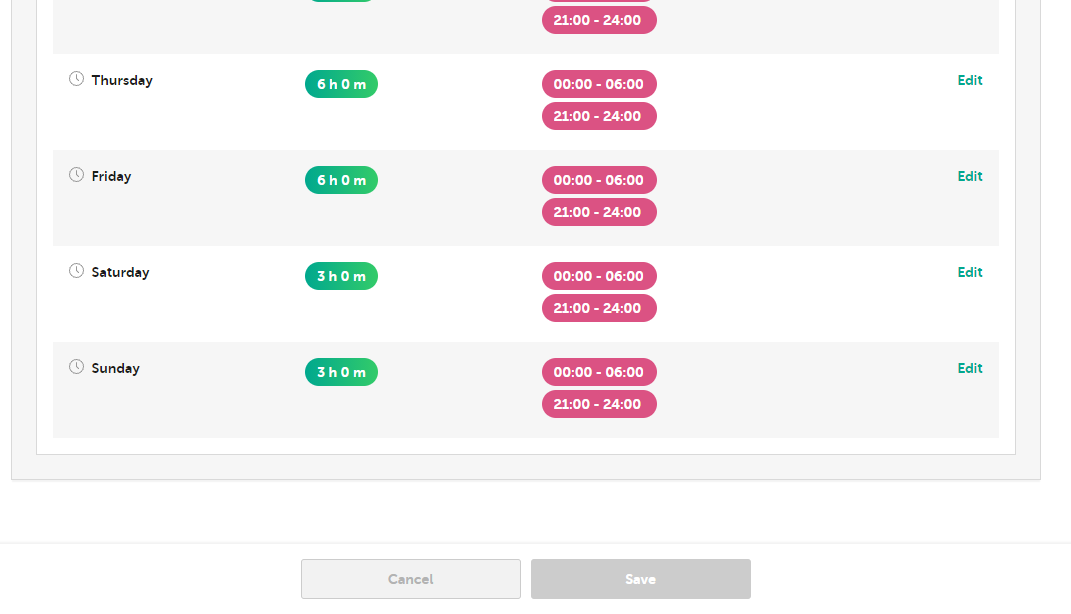This screenshot has width=1071, height=614.
Task: Select Friday's 21:00 - 24:00 blocked period
Action: [x=599, y=212]
